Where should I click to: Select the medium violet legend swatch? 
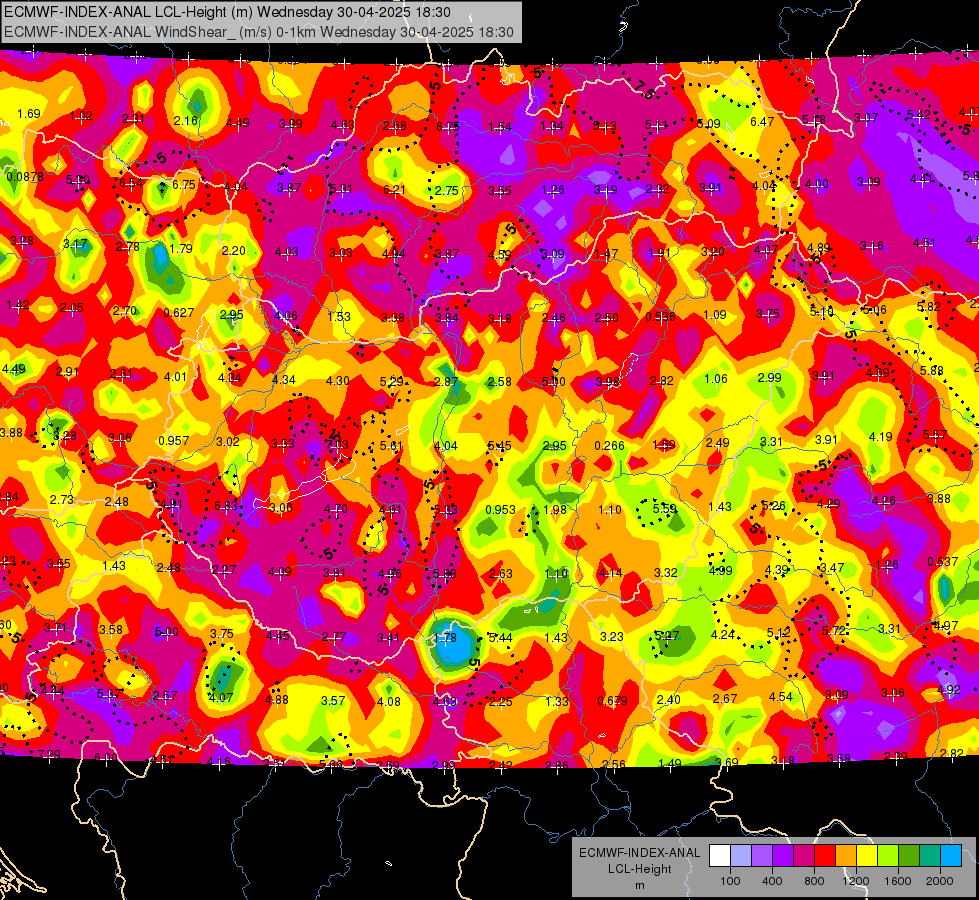(x=762, y=856)
